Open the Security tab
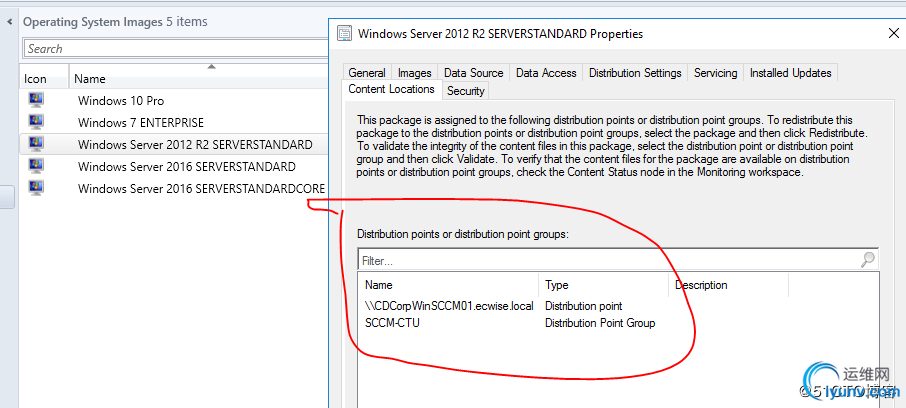This screenshot has height=408, width=906. tap(465, 91)
